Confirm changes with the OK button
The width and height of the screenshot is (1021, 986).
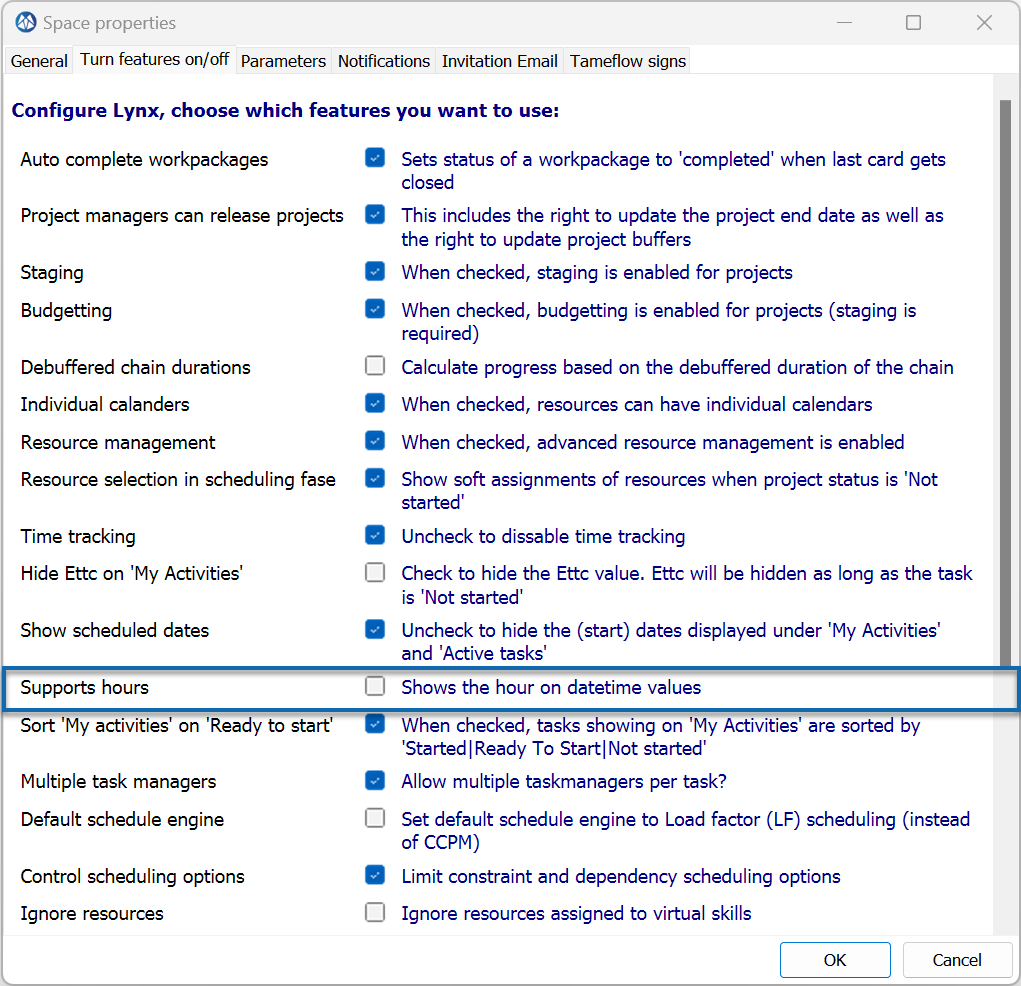point(835,960)
